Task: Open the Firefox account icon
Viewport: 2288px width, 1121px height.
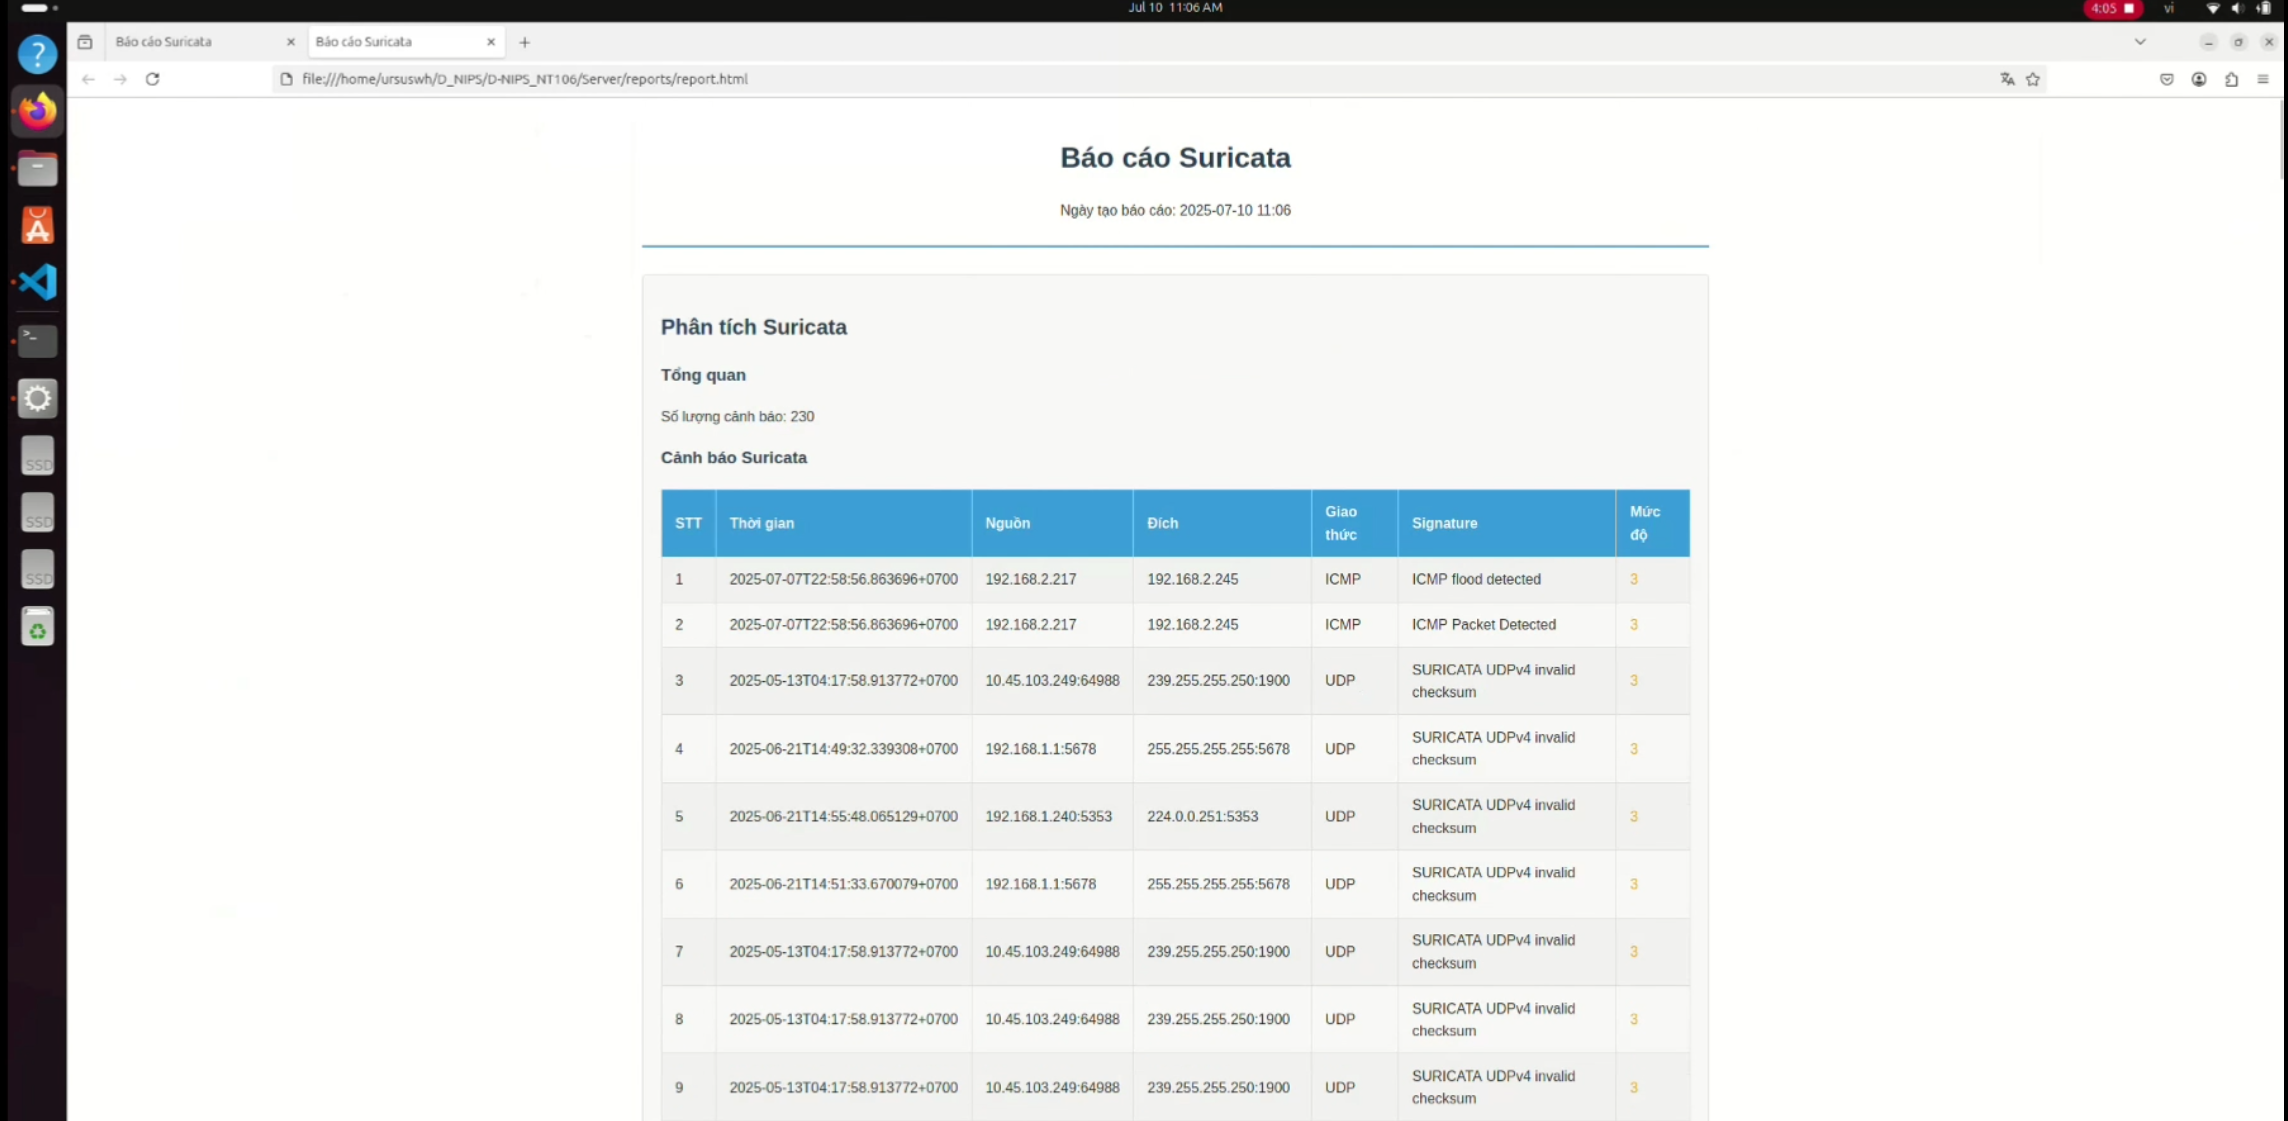Action: tap(2198, 79)
